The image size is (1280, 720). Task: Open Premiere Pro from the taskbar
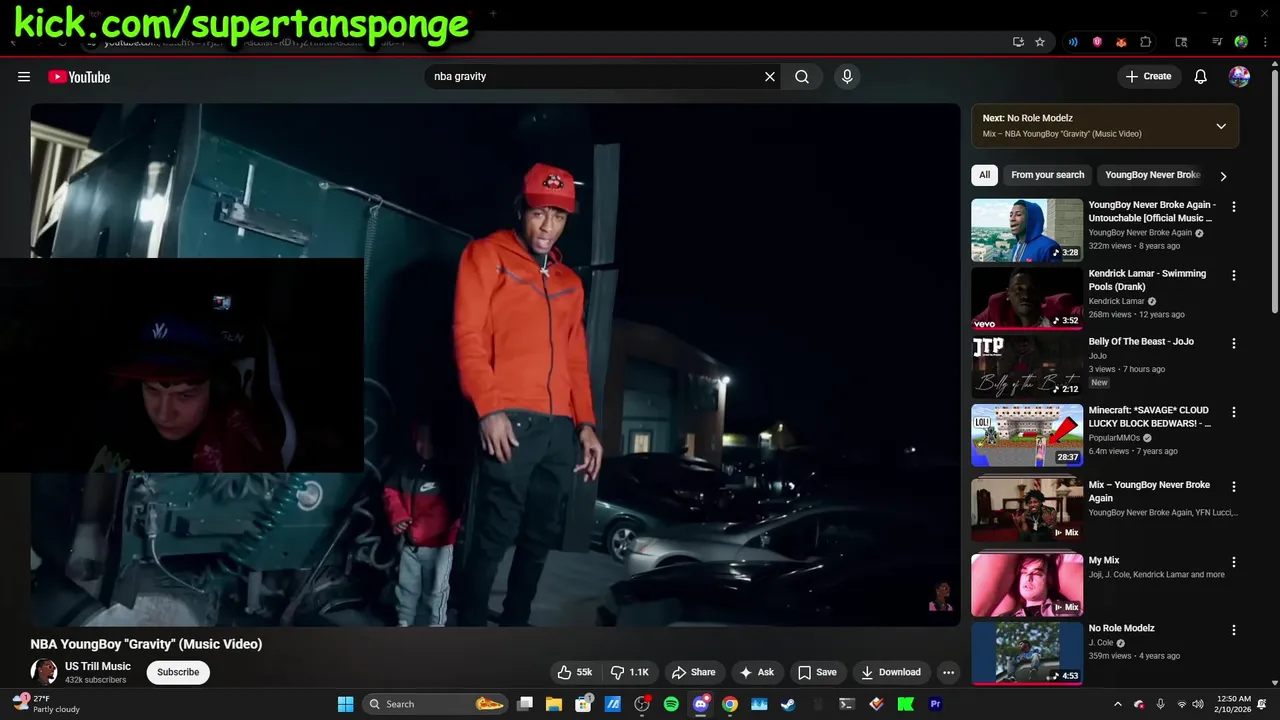pyautogui.click(x=936, y=704)
